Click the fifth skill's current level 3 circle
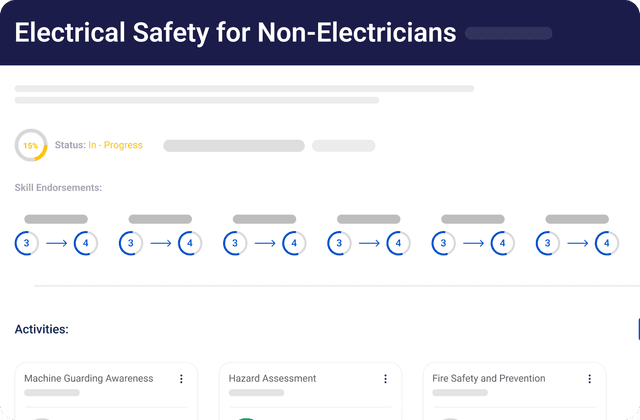Screen dimensions: 640x420 click(x=444, y=242)
